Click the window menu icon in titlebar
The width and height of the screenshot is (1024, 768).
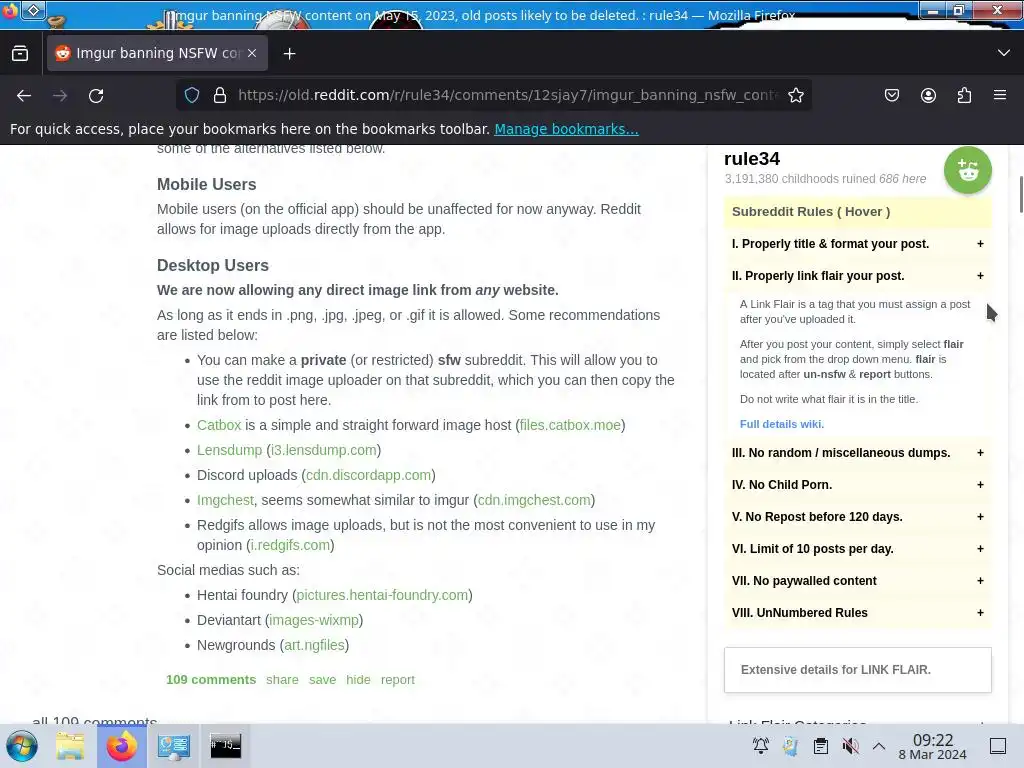tap(10, 11)
